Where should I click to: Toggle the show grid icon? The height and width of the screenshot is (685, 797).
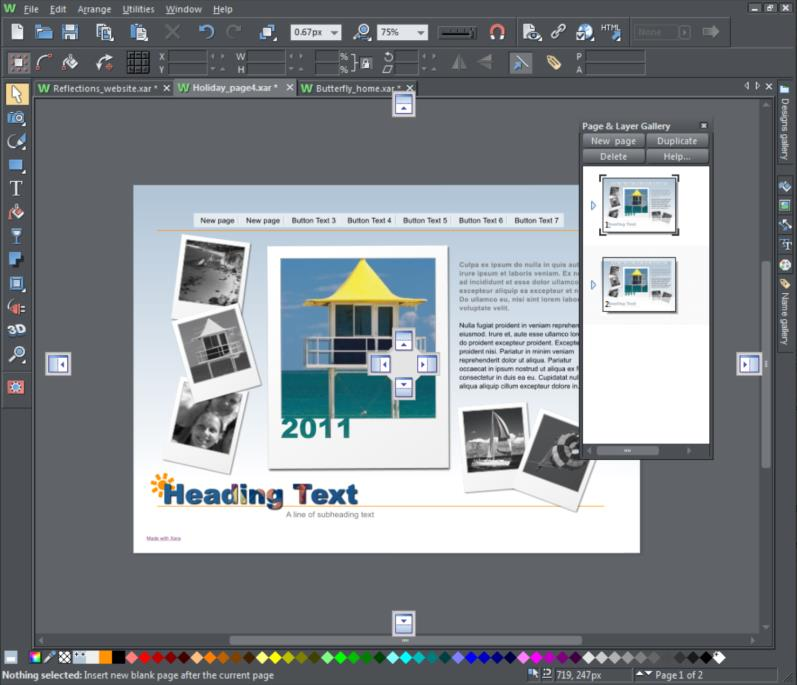pyautogui.click(x=138, y=63)
